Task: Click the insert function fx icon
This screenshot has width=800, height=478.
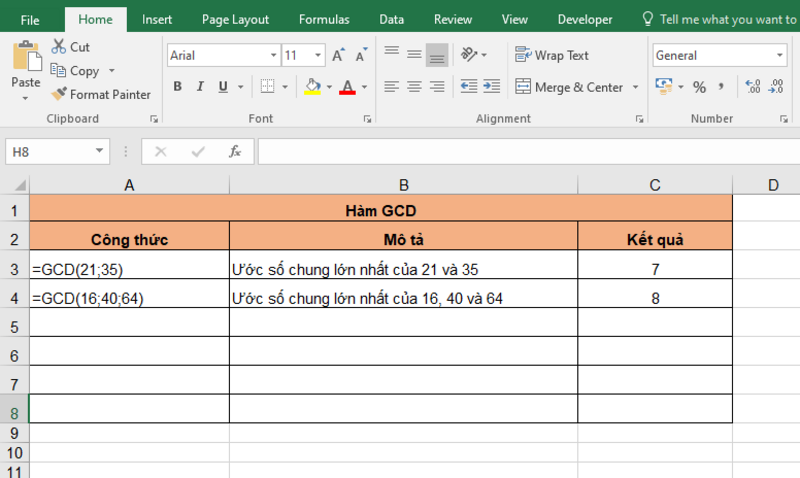Action: (235, 151)
